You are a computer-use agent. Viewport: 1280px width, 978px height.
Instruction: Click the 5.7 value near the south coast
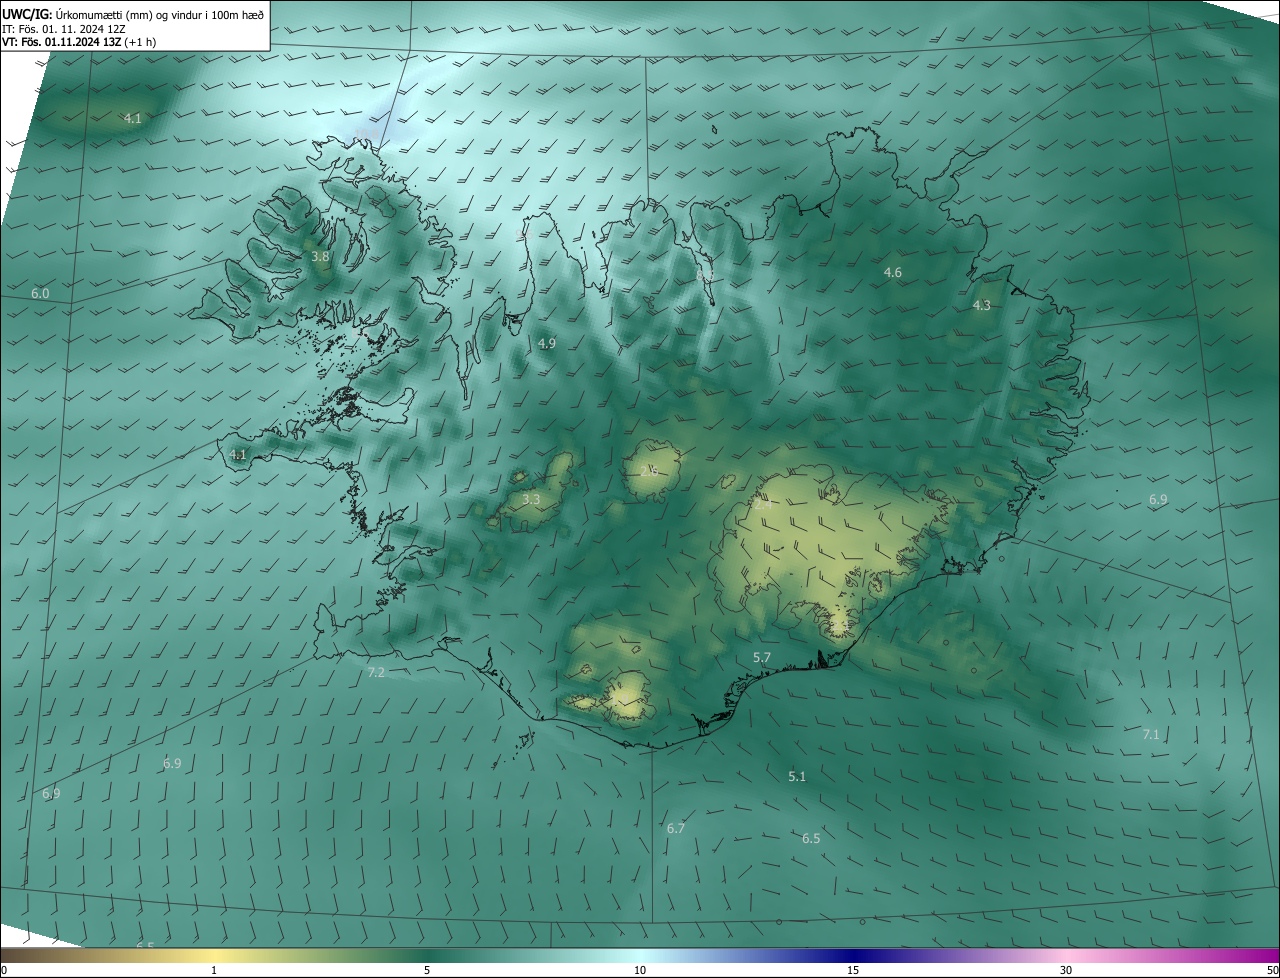click(x=762, y=658)
